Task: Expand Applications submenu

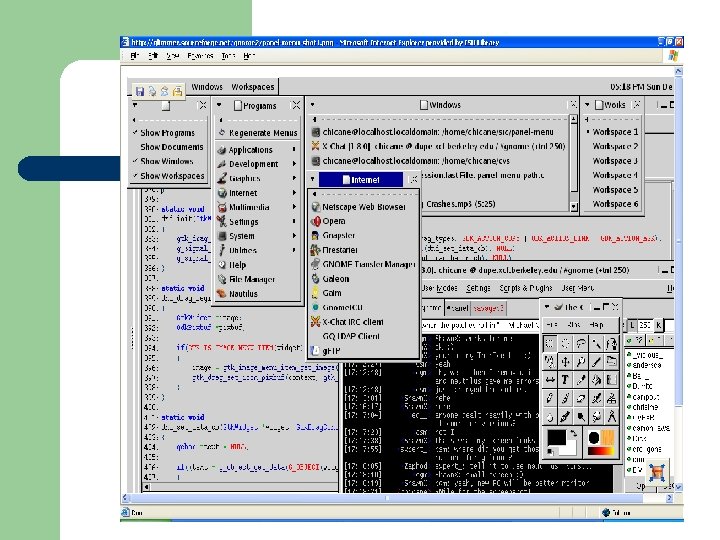Action: coord(257,150)
